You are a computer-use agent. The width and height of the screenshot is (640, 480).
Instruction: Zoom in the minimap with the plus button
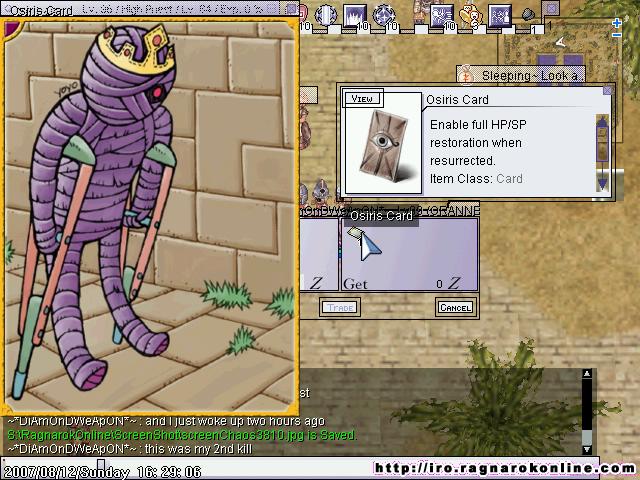(617, 23)
